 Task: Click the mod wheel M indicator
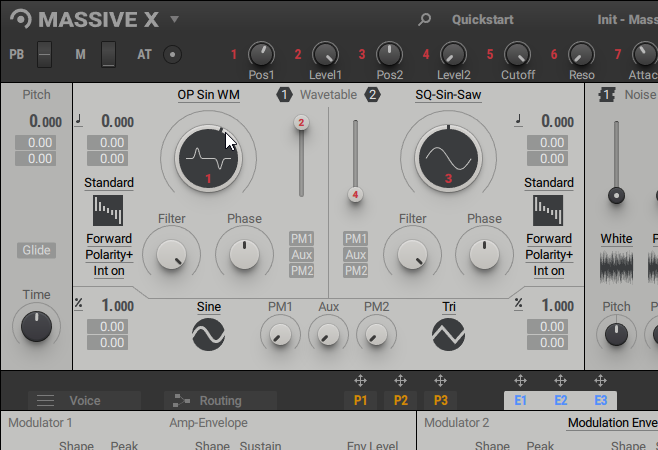[108, 54]
